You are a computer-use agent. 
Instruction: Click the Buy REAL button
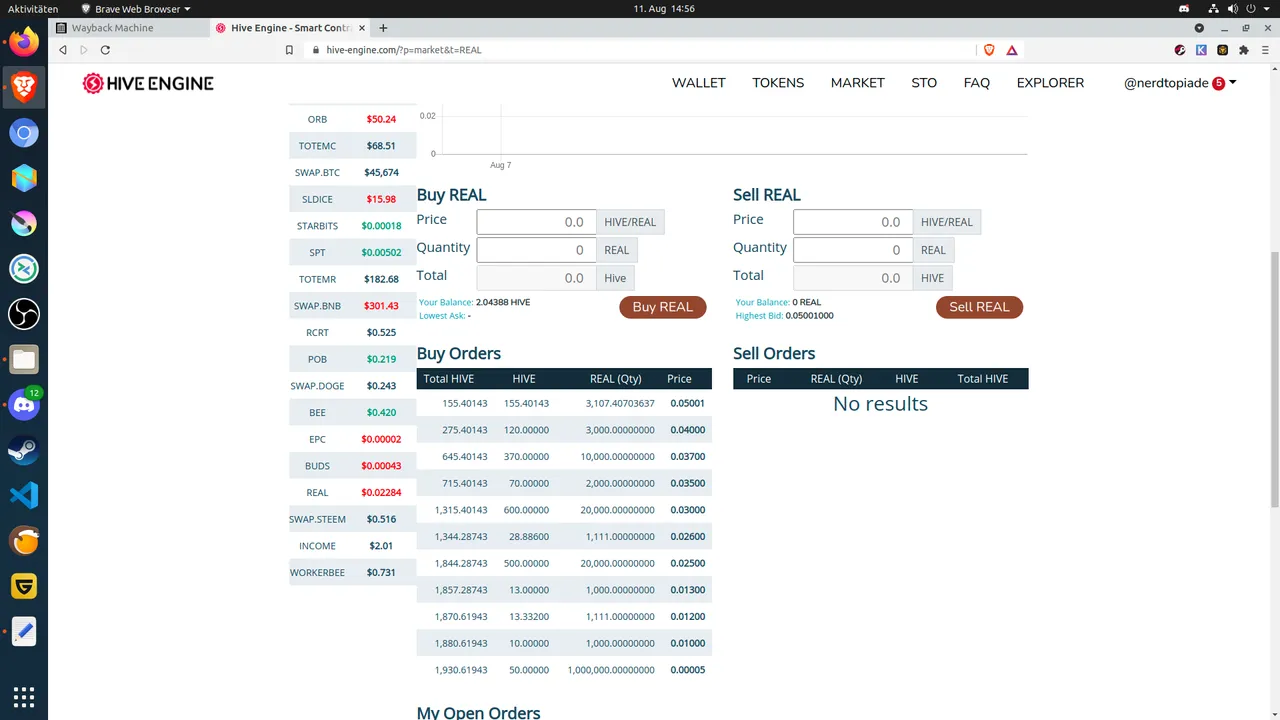coord(662,307)
